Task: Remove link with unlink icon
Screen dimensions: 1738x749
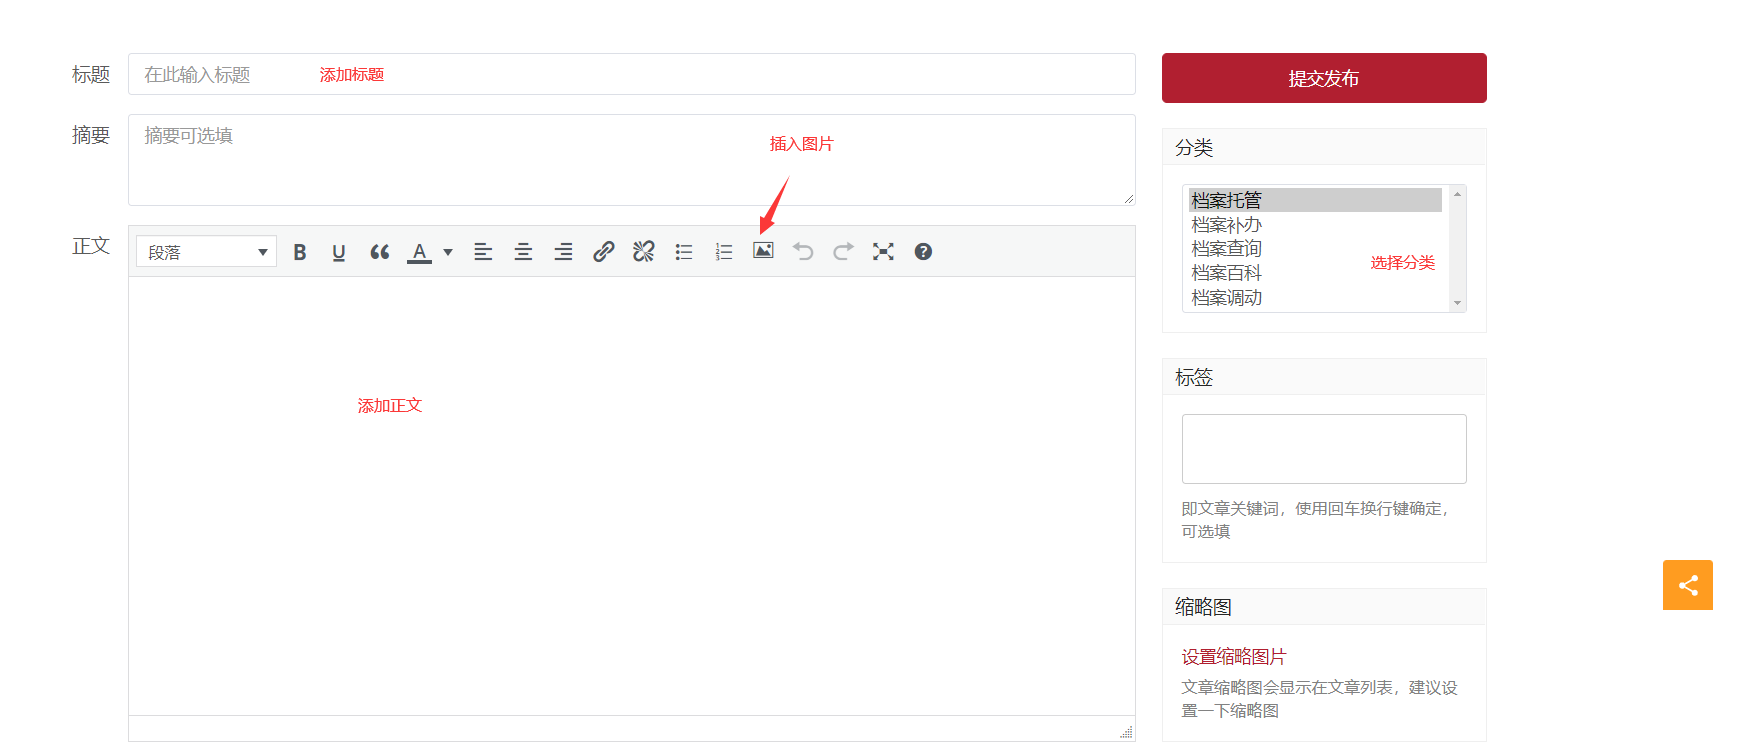Action: pos(643,252)
